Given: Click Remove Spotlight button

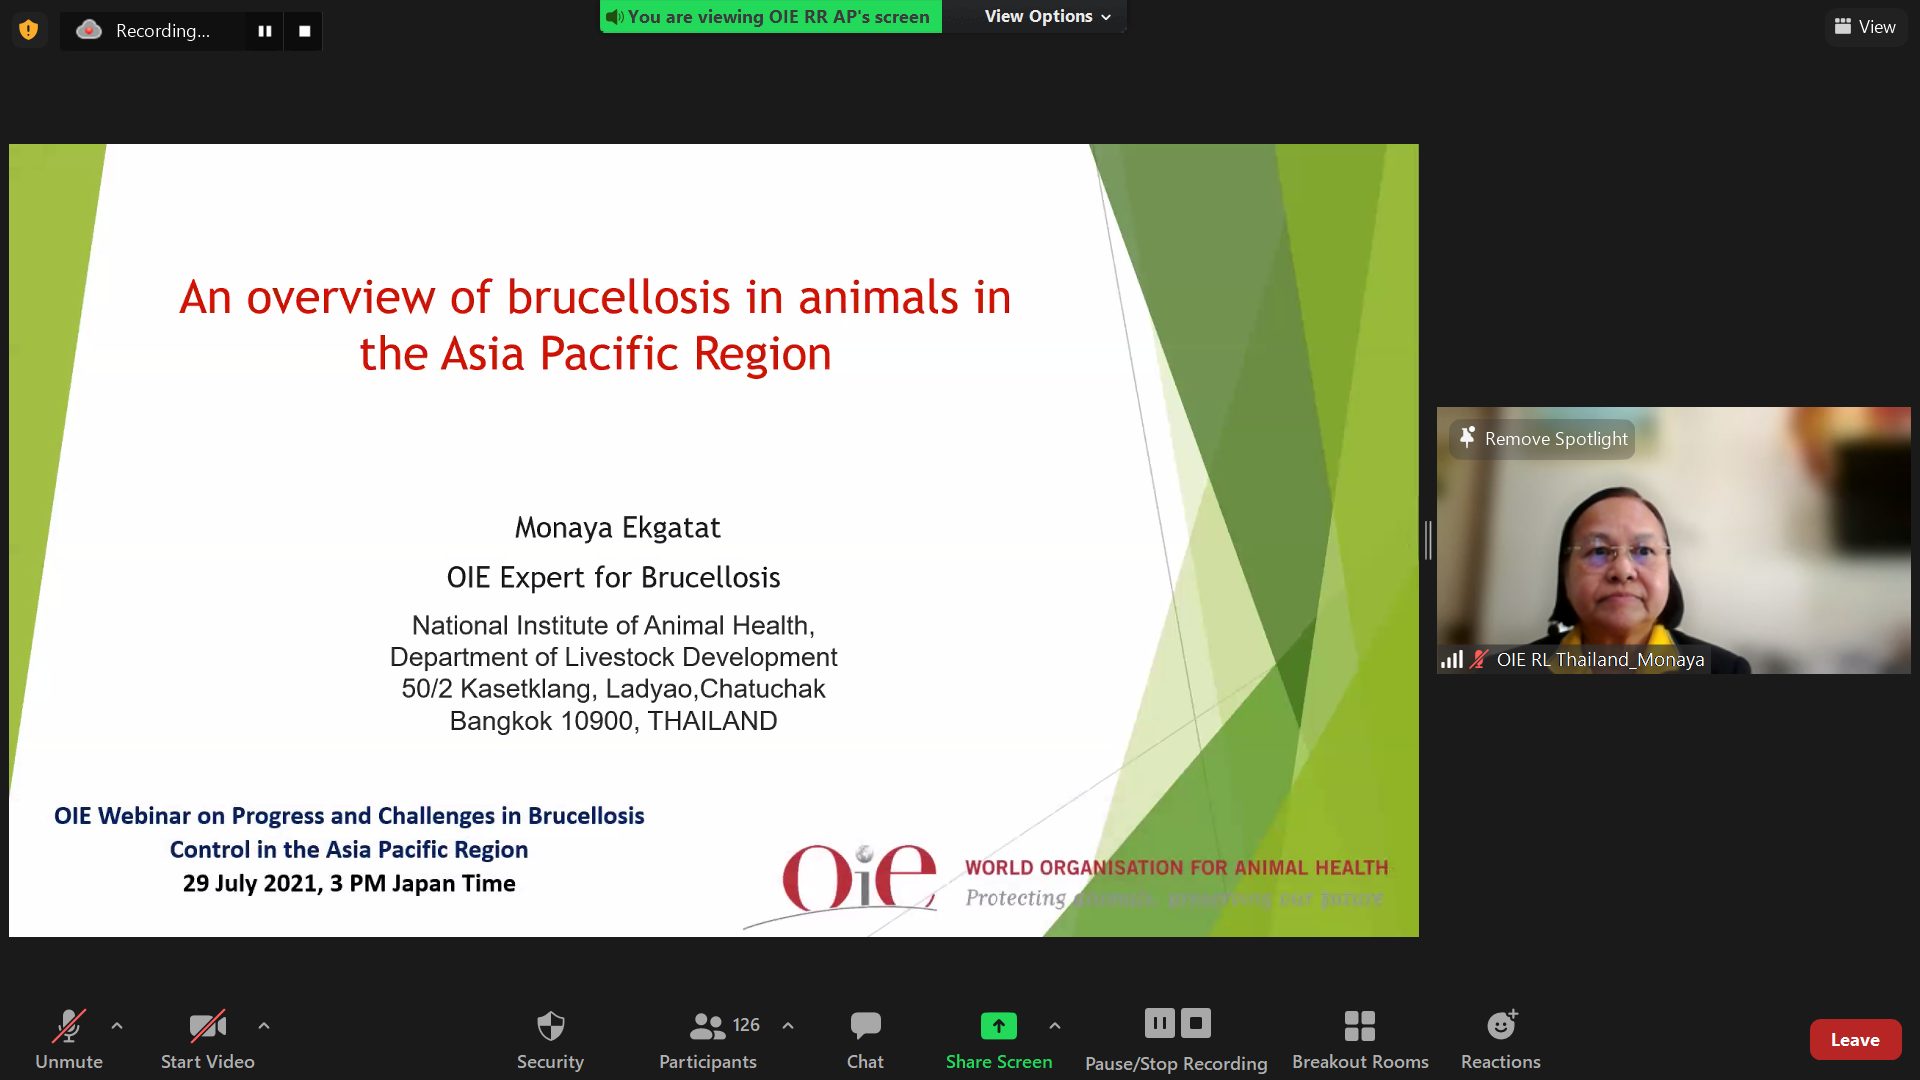Looking at the screenshot, I should pyautogui.click(x=1543, y=439).
